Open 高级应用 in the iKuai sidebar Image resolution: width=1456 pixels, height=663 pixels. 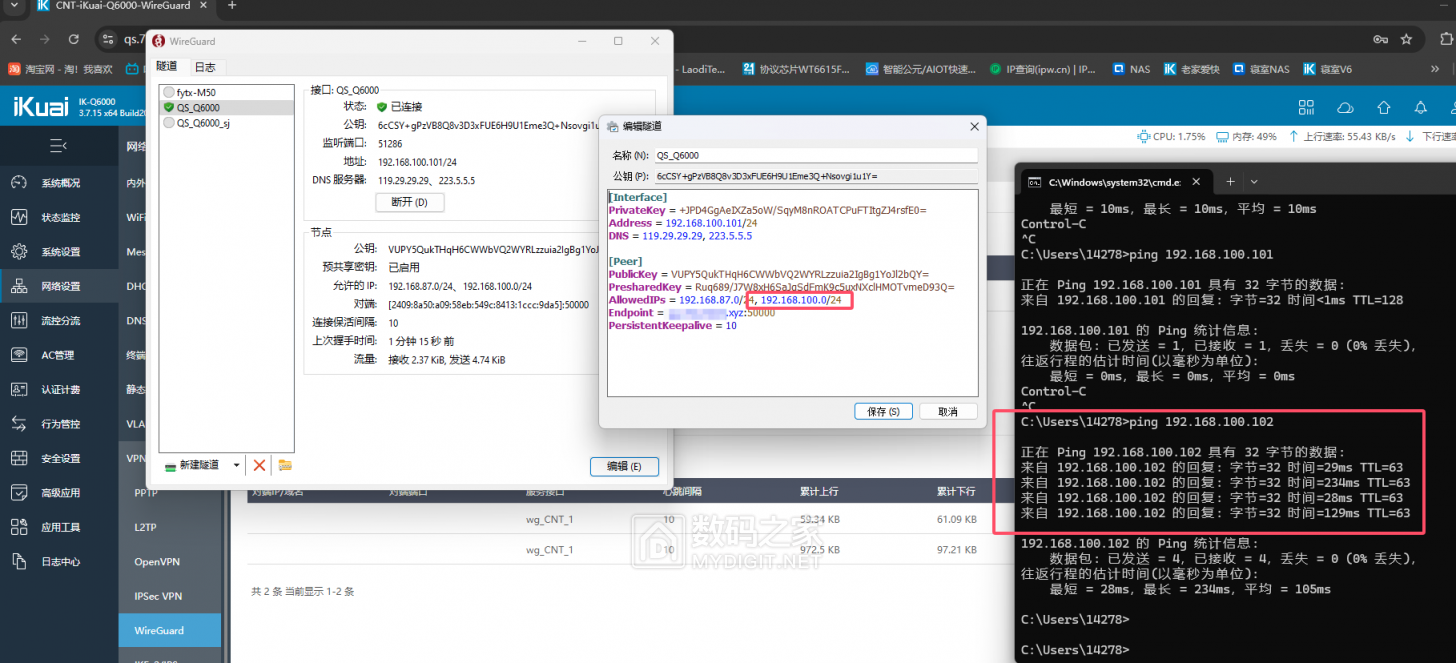click(x=59, y=493)
